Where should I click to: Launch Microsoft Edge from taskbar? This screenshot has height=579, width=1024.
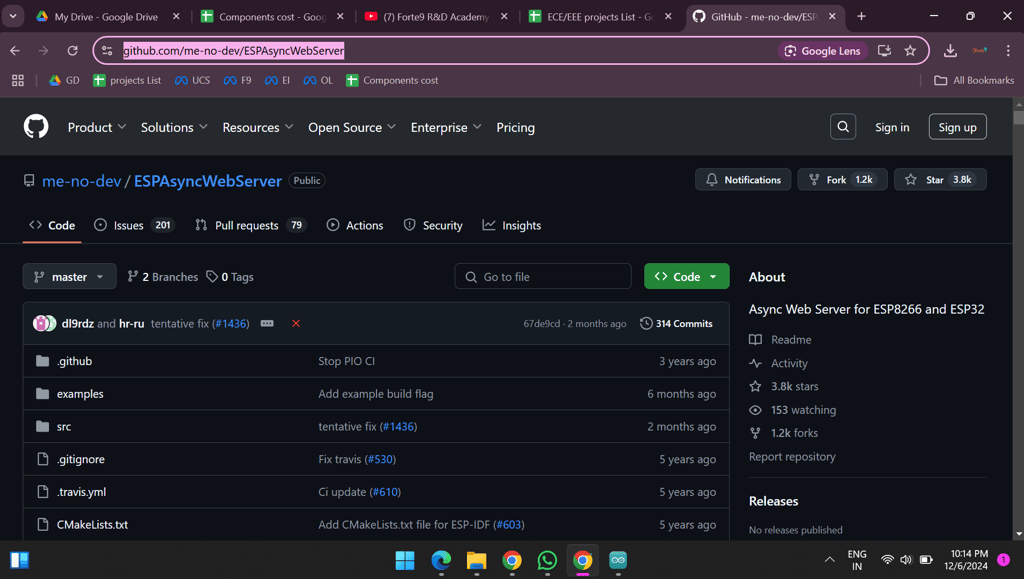(441, 560)
